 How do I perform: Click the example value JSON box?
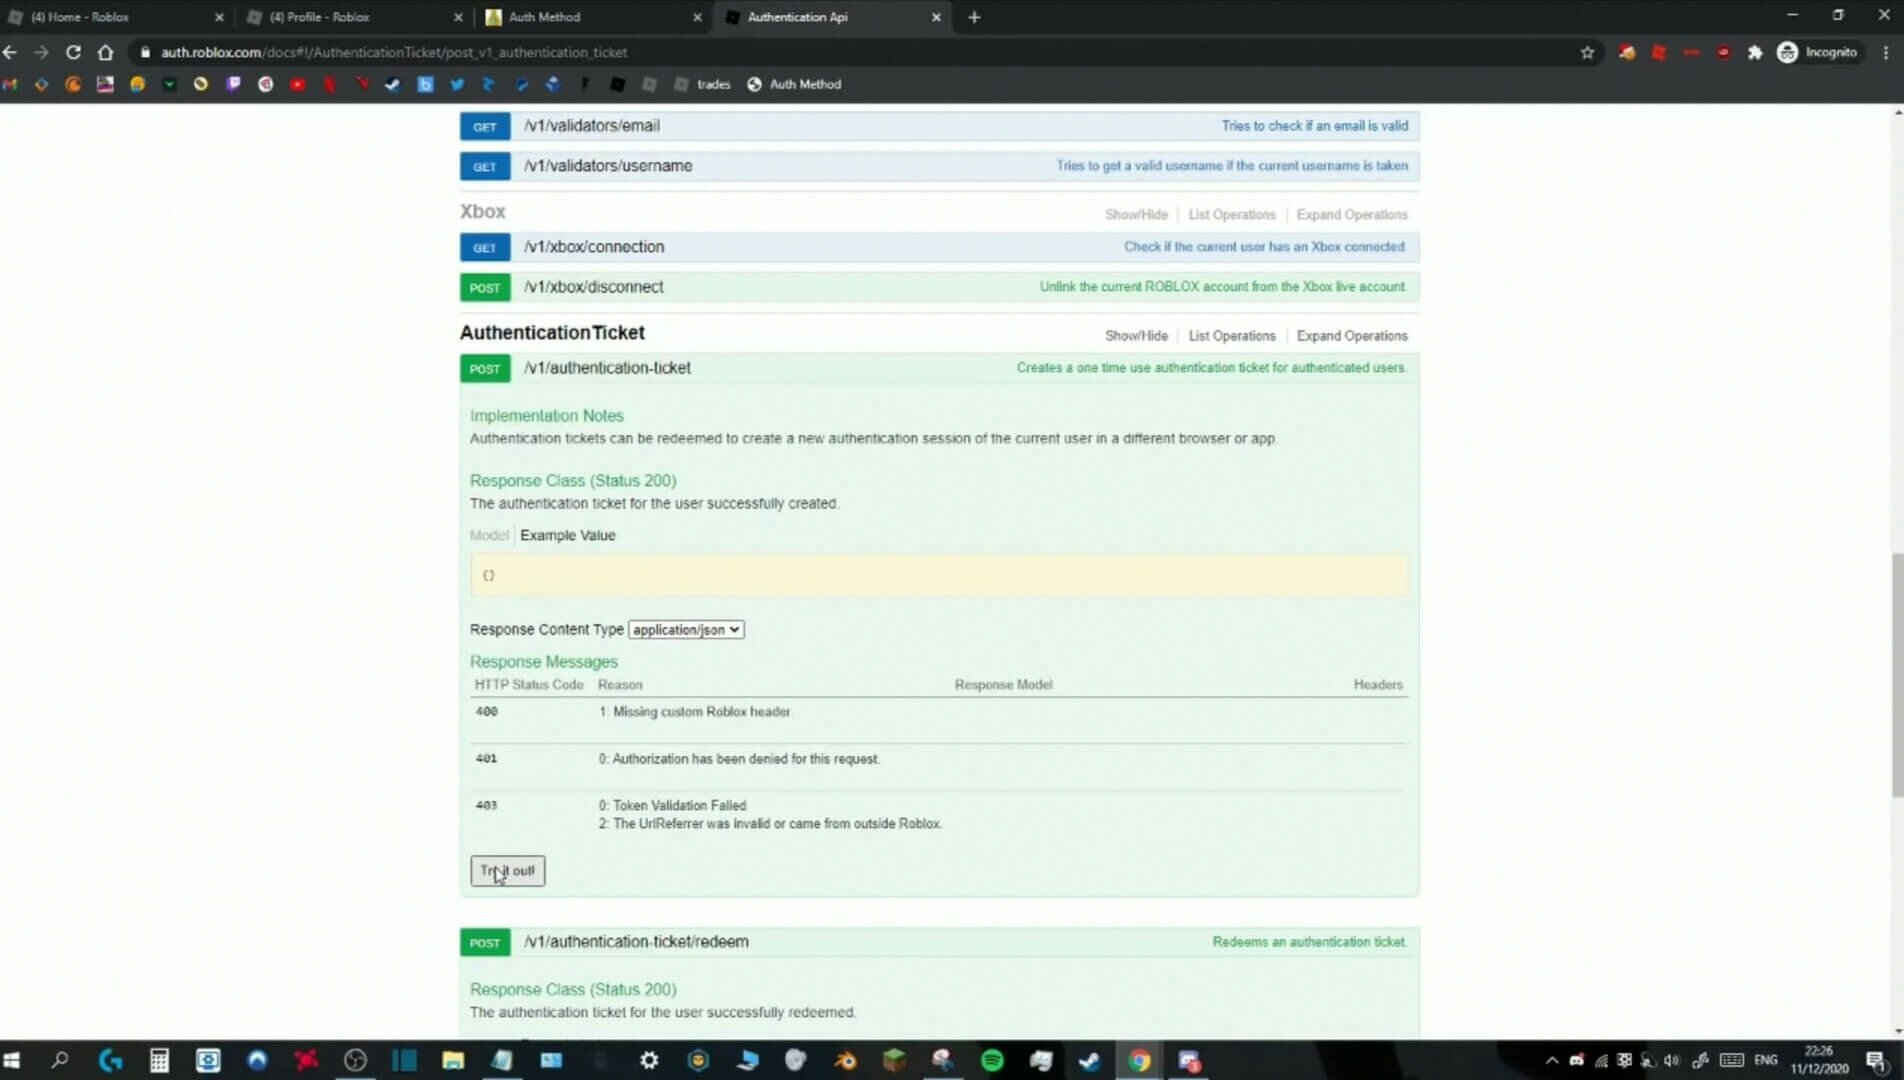[939, 575]
